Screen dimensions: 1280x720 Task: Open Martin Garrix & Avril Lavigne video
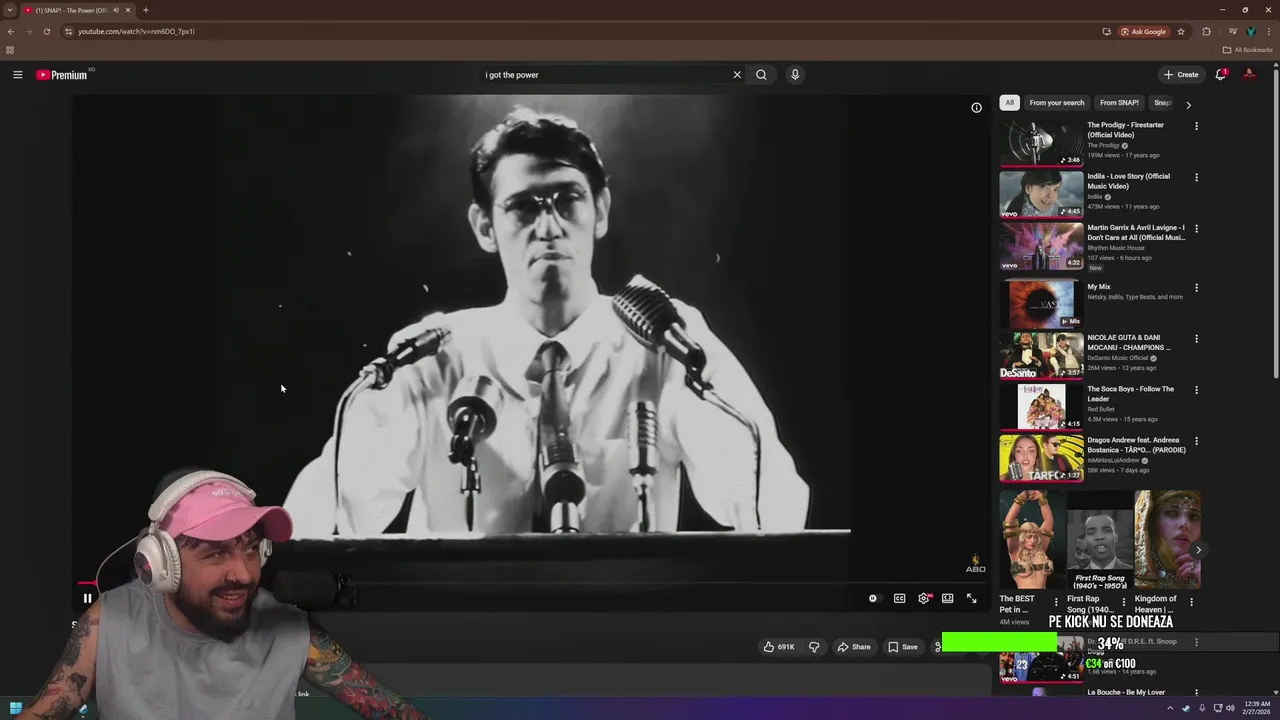pyautogui.click(x=1041, y=246)
